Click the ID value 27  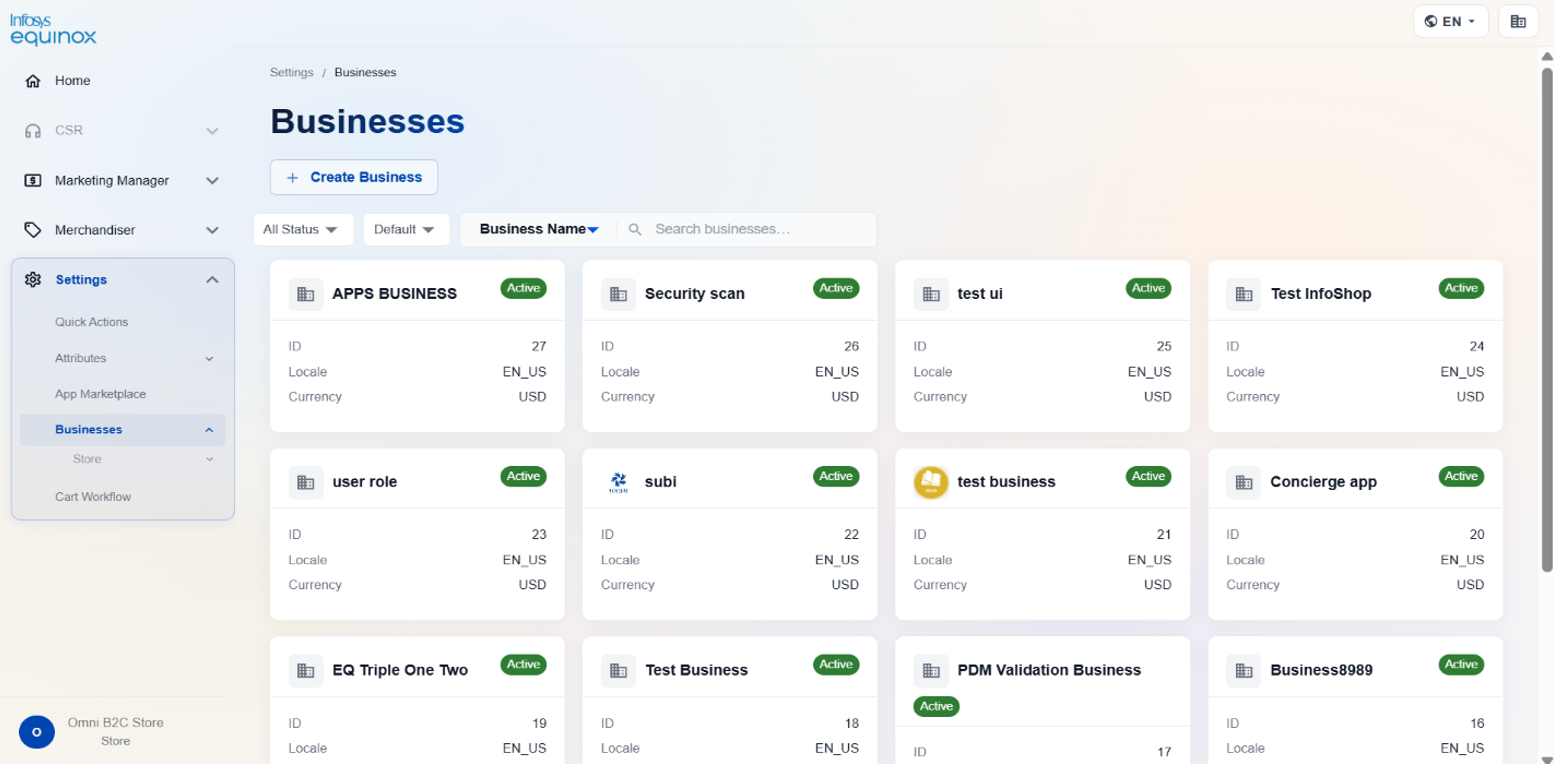coord(539,347)
